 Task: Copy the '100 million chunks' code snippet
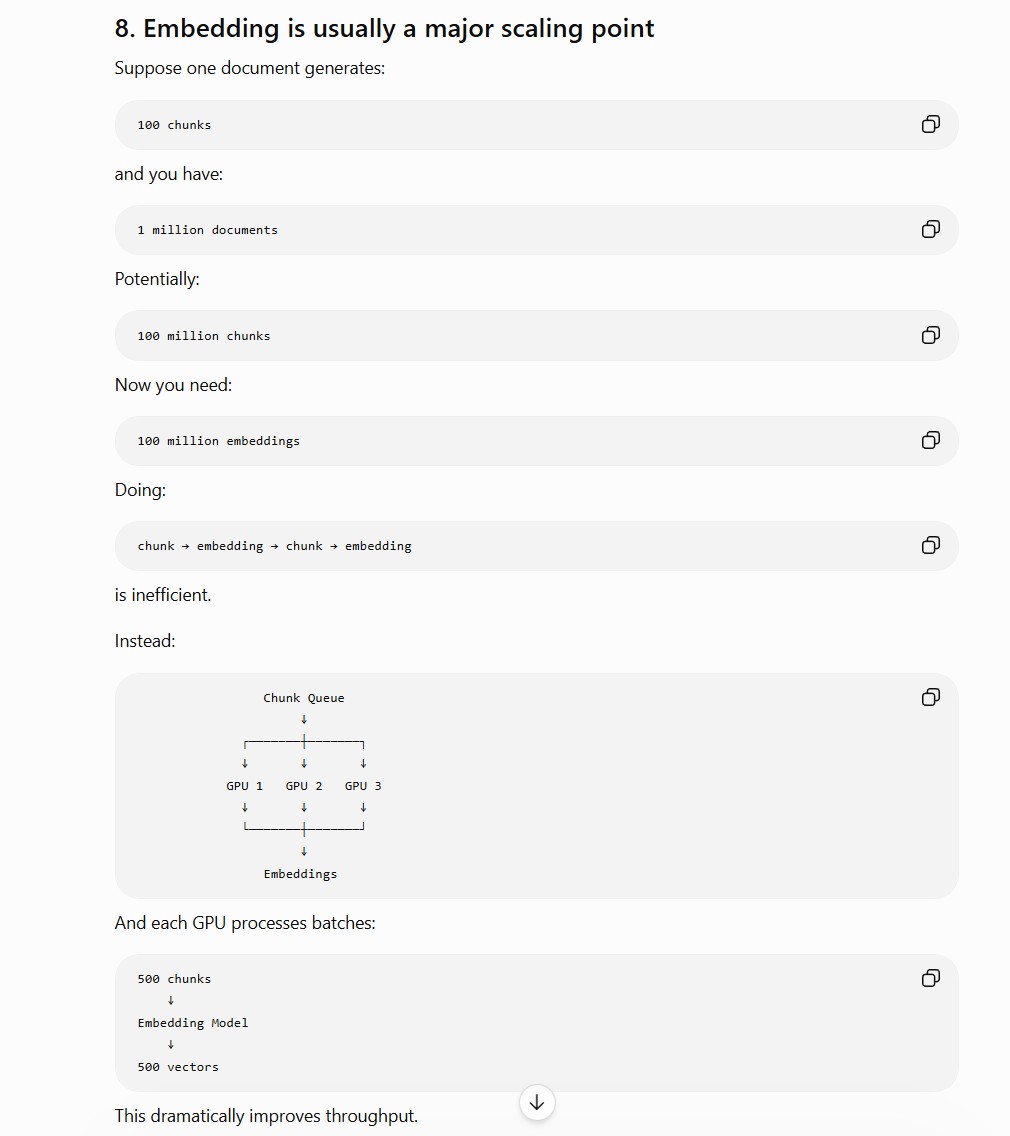point(930,335)
